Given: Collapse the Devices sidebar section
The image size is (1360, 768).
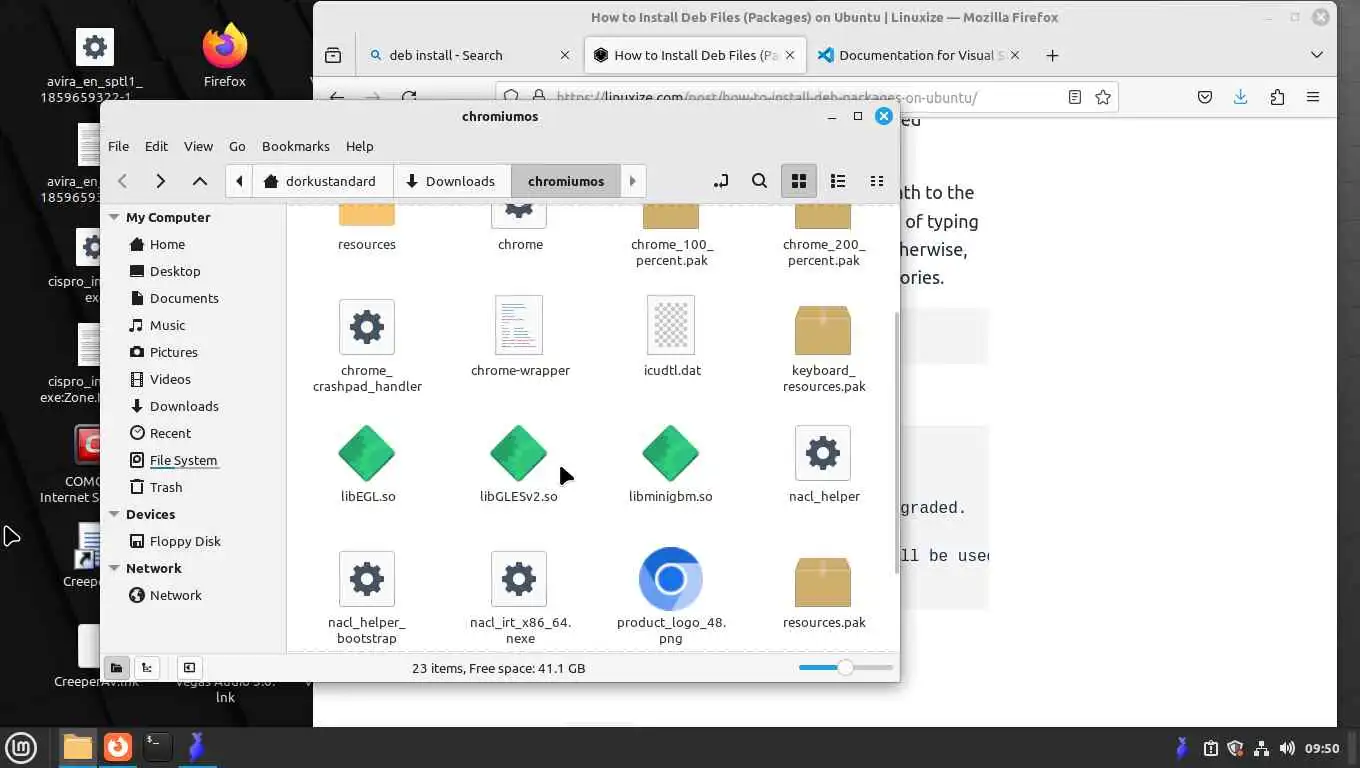Looking at the screenshot, I should [x=114, y=514].
